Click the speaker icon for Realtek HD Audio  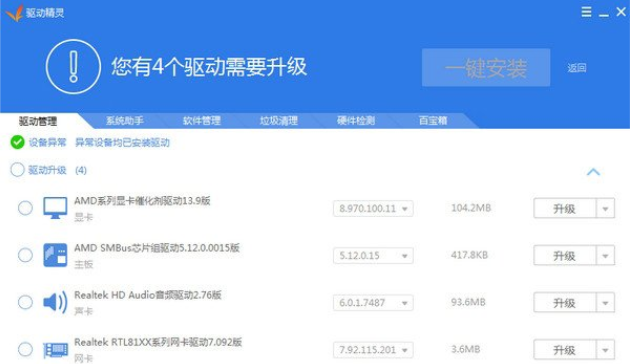pyautogui.click(x=55, y=302)
